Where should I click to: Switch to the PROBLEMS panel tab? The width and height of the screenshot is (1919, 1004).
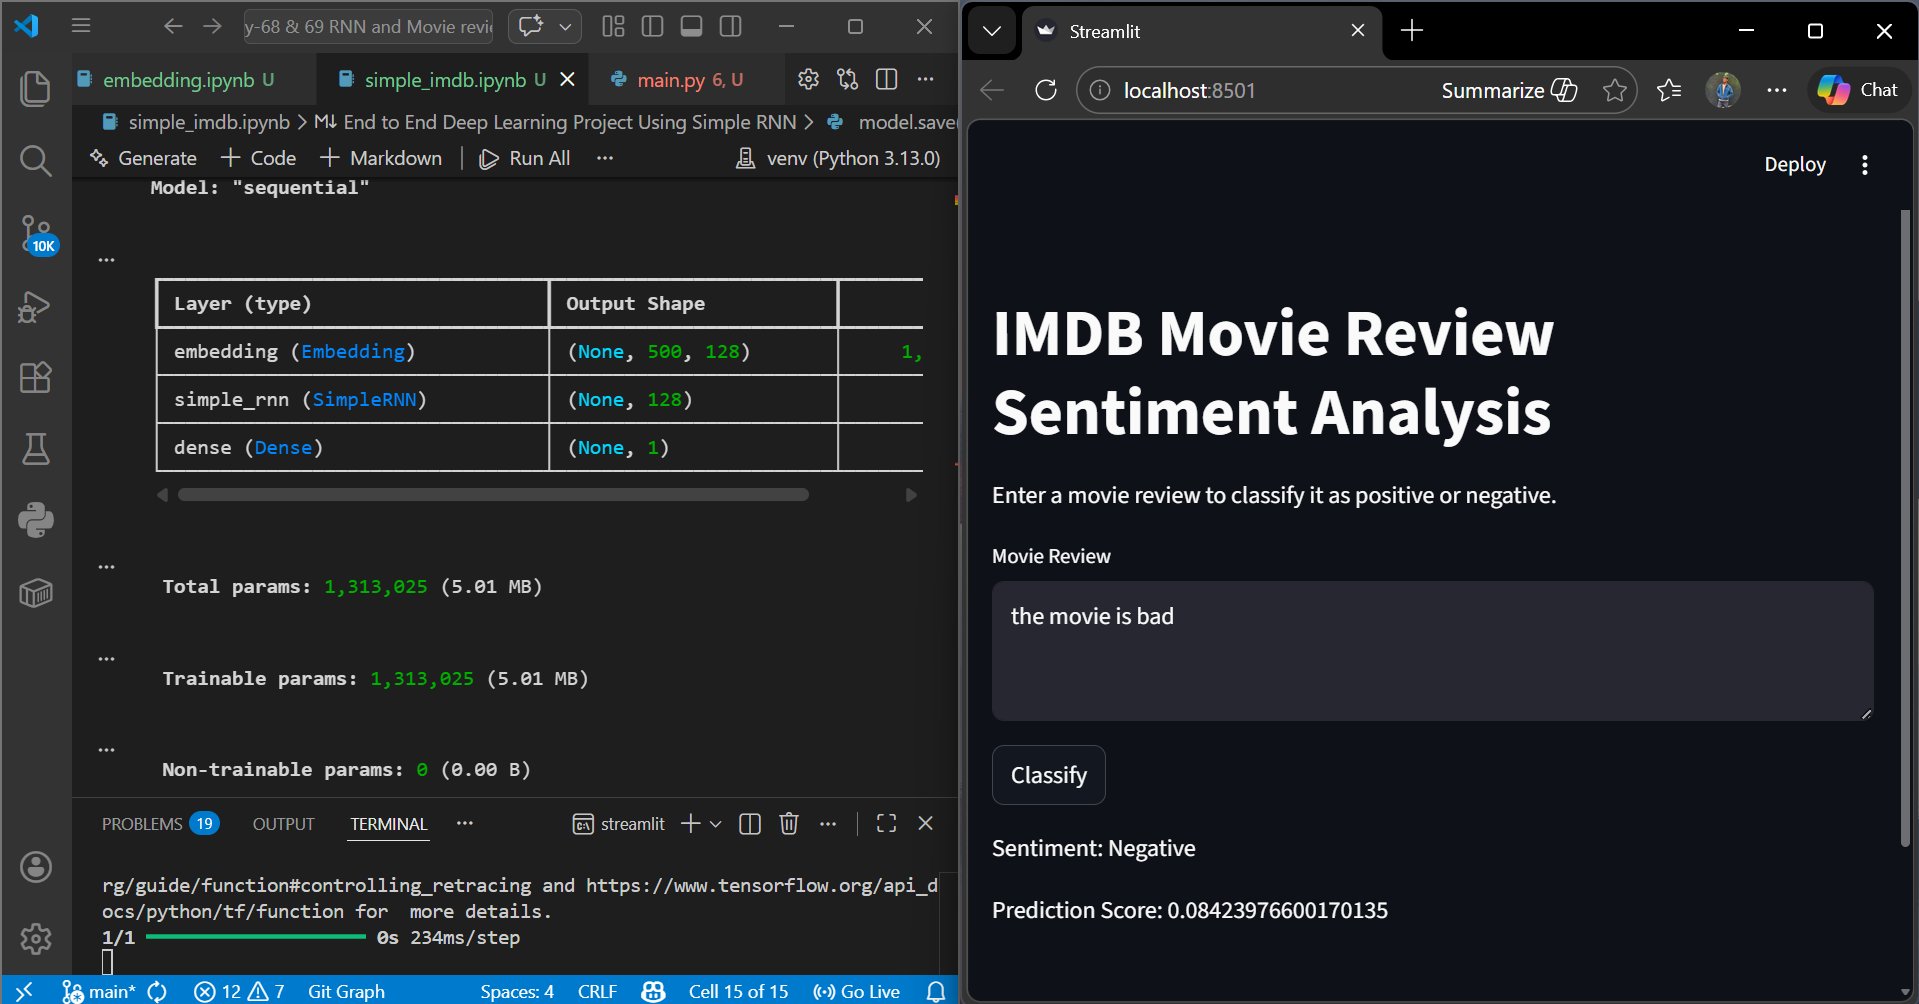(142, 824)
